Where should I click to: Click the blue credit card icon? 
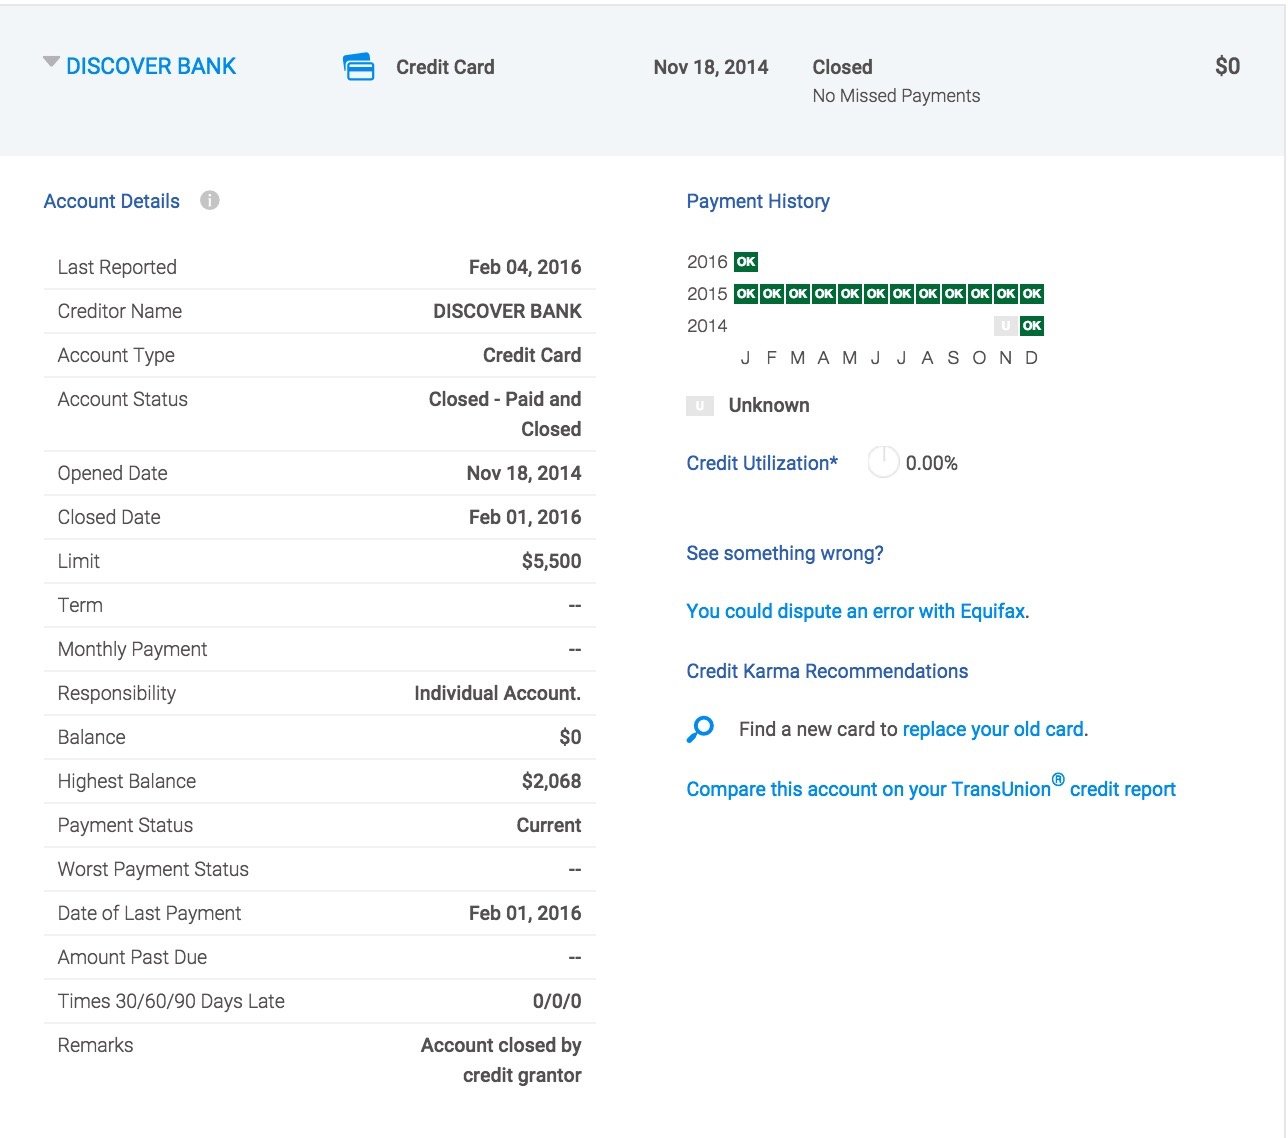359,67
